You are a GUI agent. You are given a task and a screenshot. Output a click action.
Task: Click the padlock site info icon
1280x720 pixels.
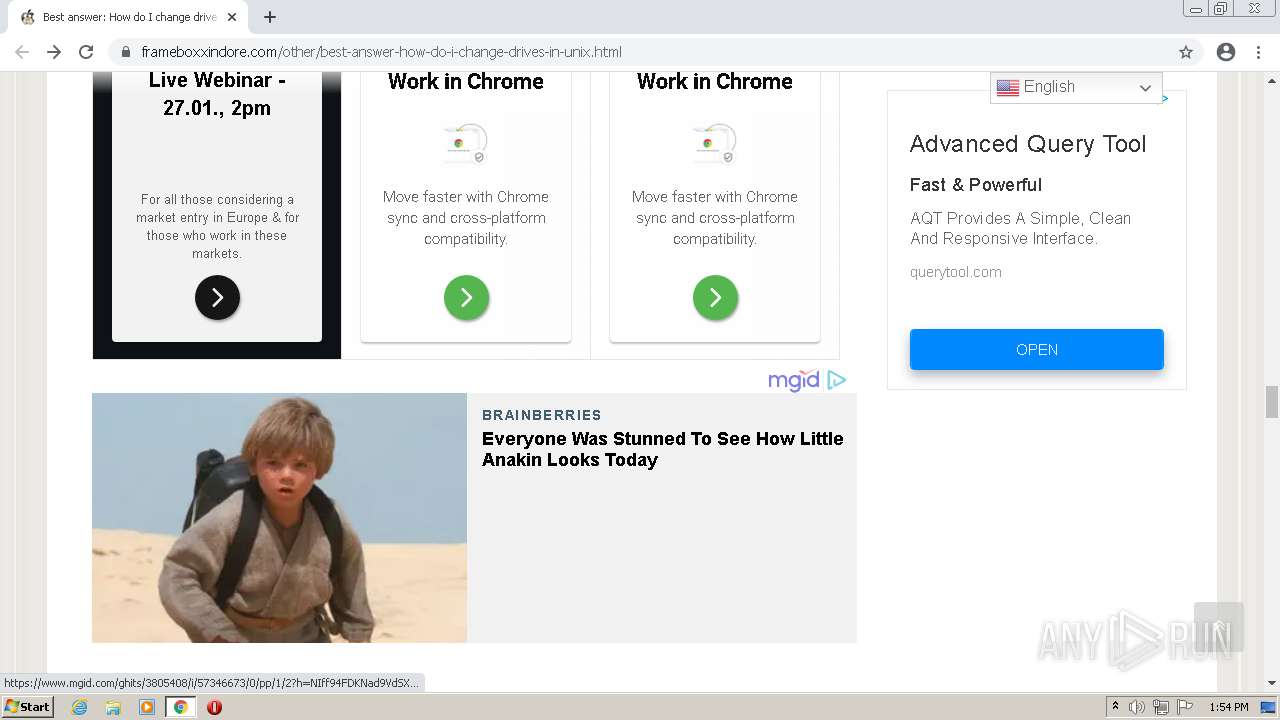point(126,52)
